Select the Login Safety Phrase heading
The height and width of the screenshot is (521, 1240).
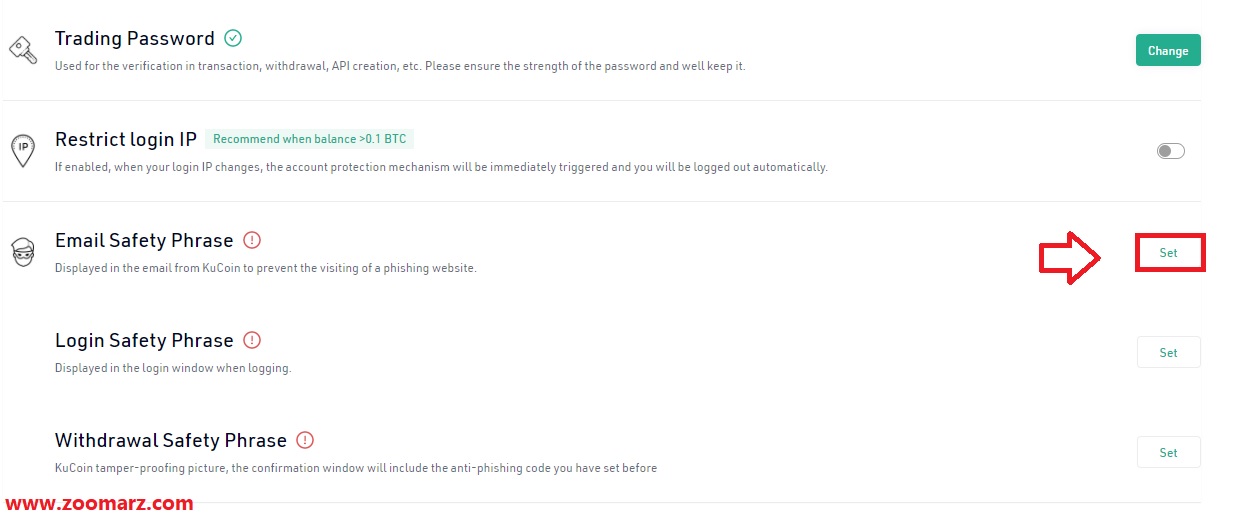pos(144,340)
